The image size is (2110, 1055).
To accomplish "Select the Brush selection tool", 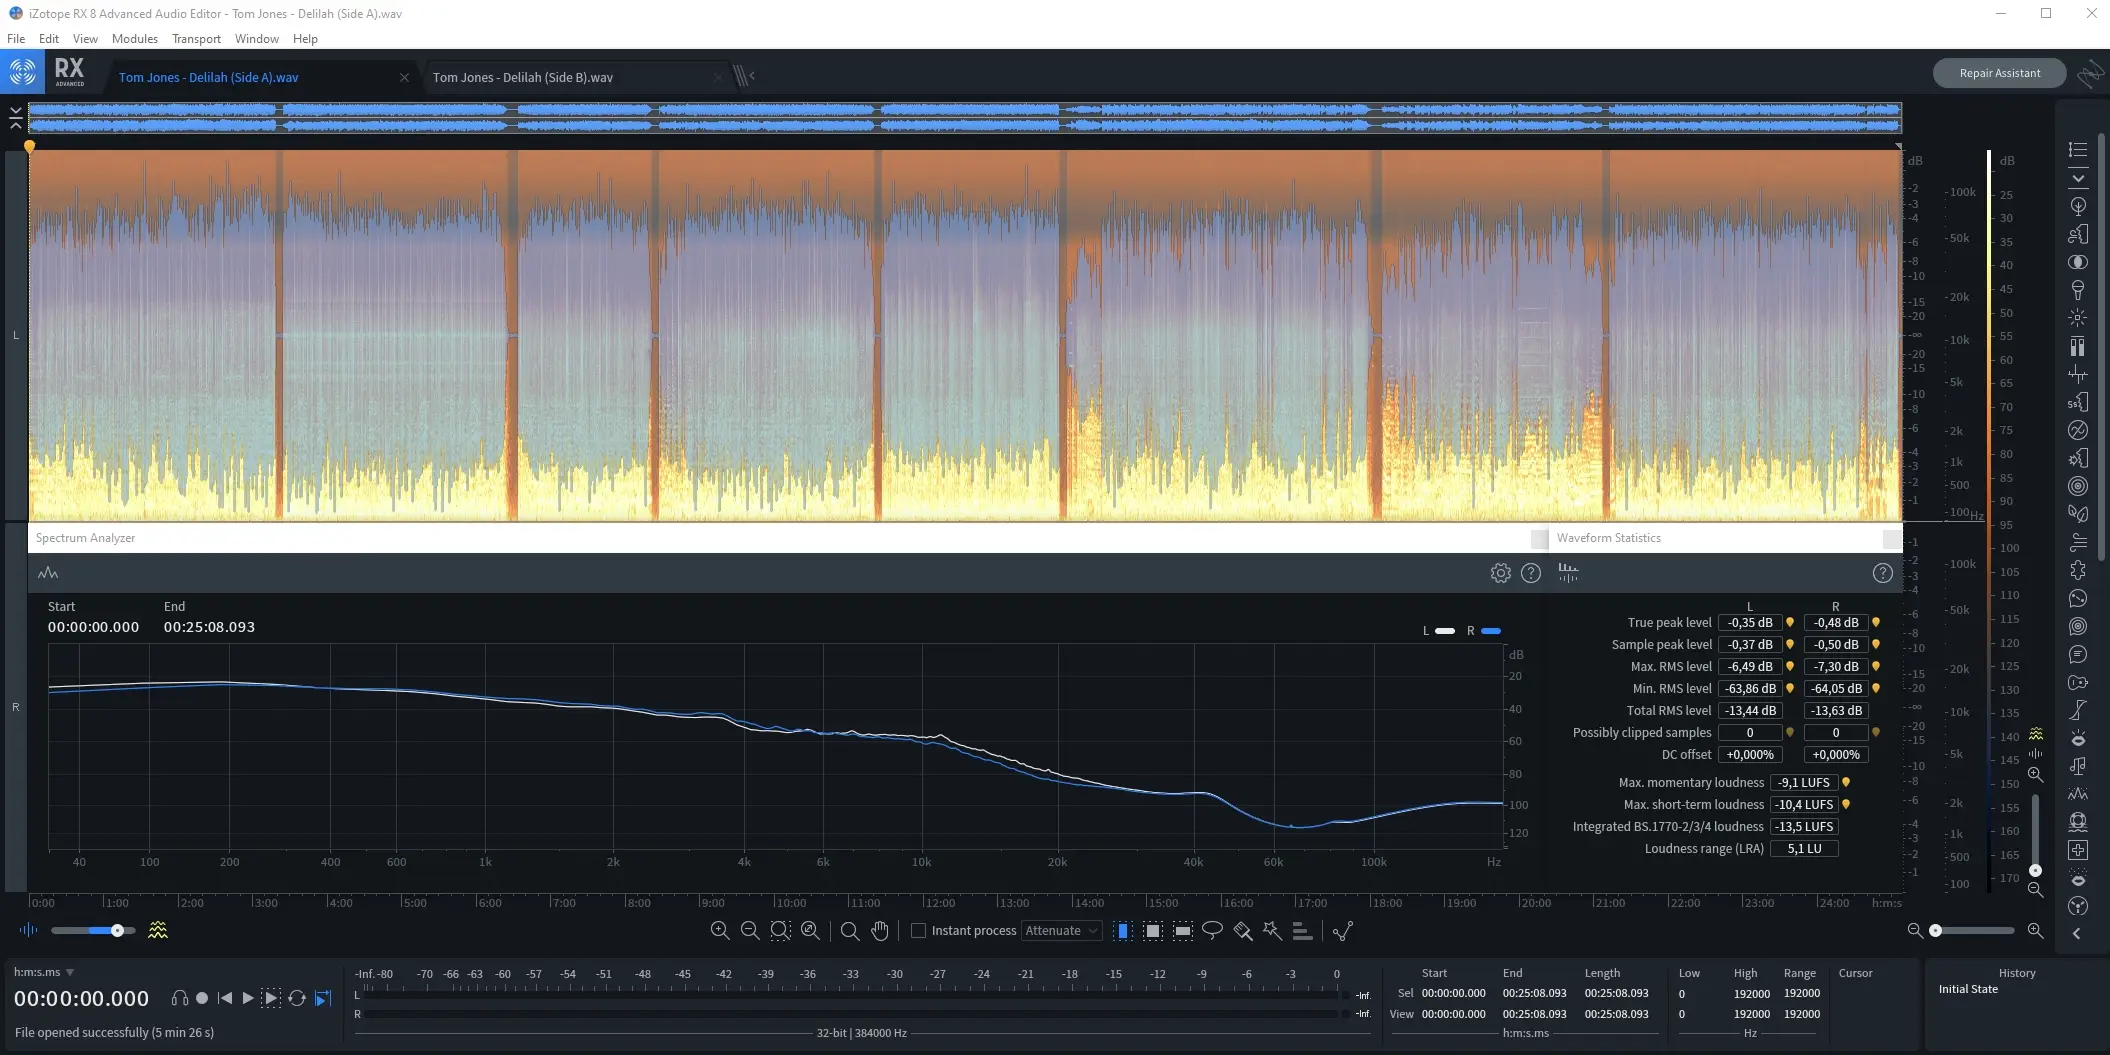I will tap(1242, 930).
